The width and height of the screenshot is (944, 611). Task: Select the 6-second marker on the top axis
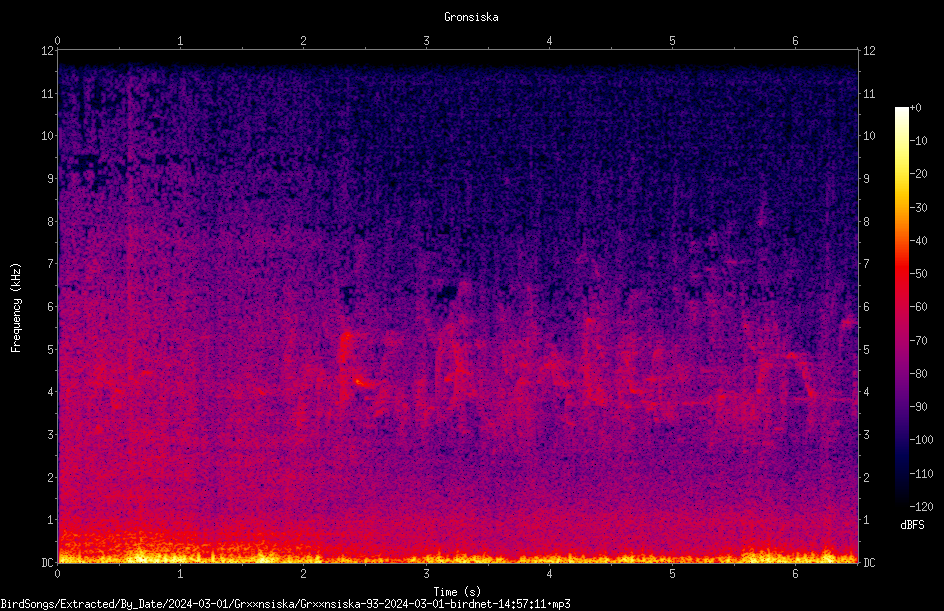(795, 41)
